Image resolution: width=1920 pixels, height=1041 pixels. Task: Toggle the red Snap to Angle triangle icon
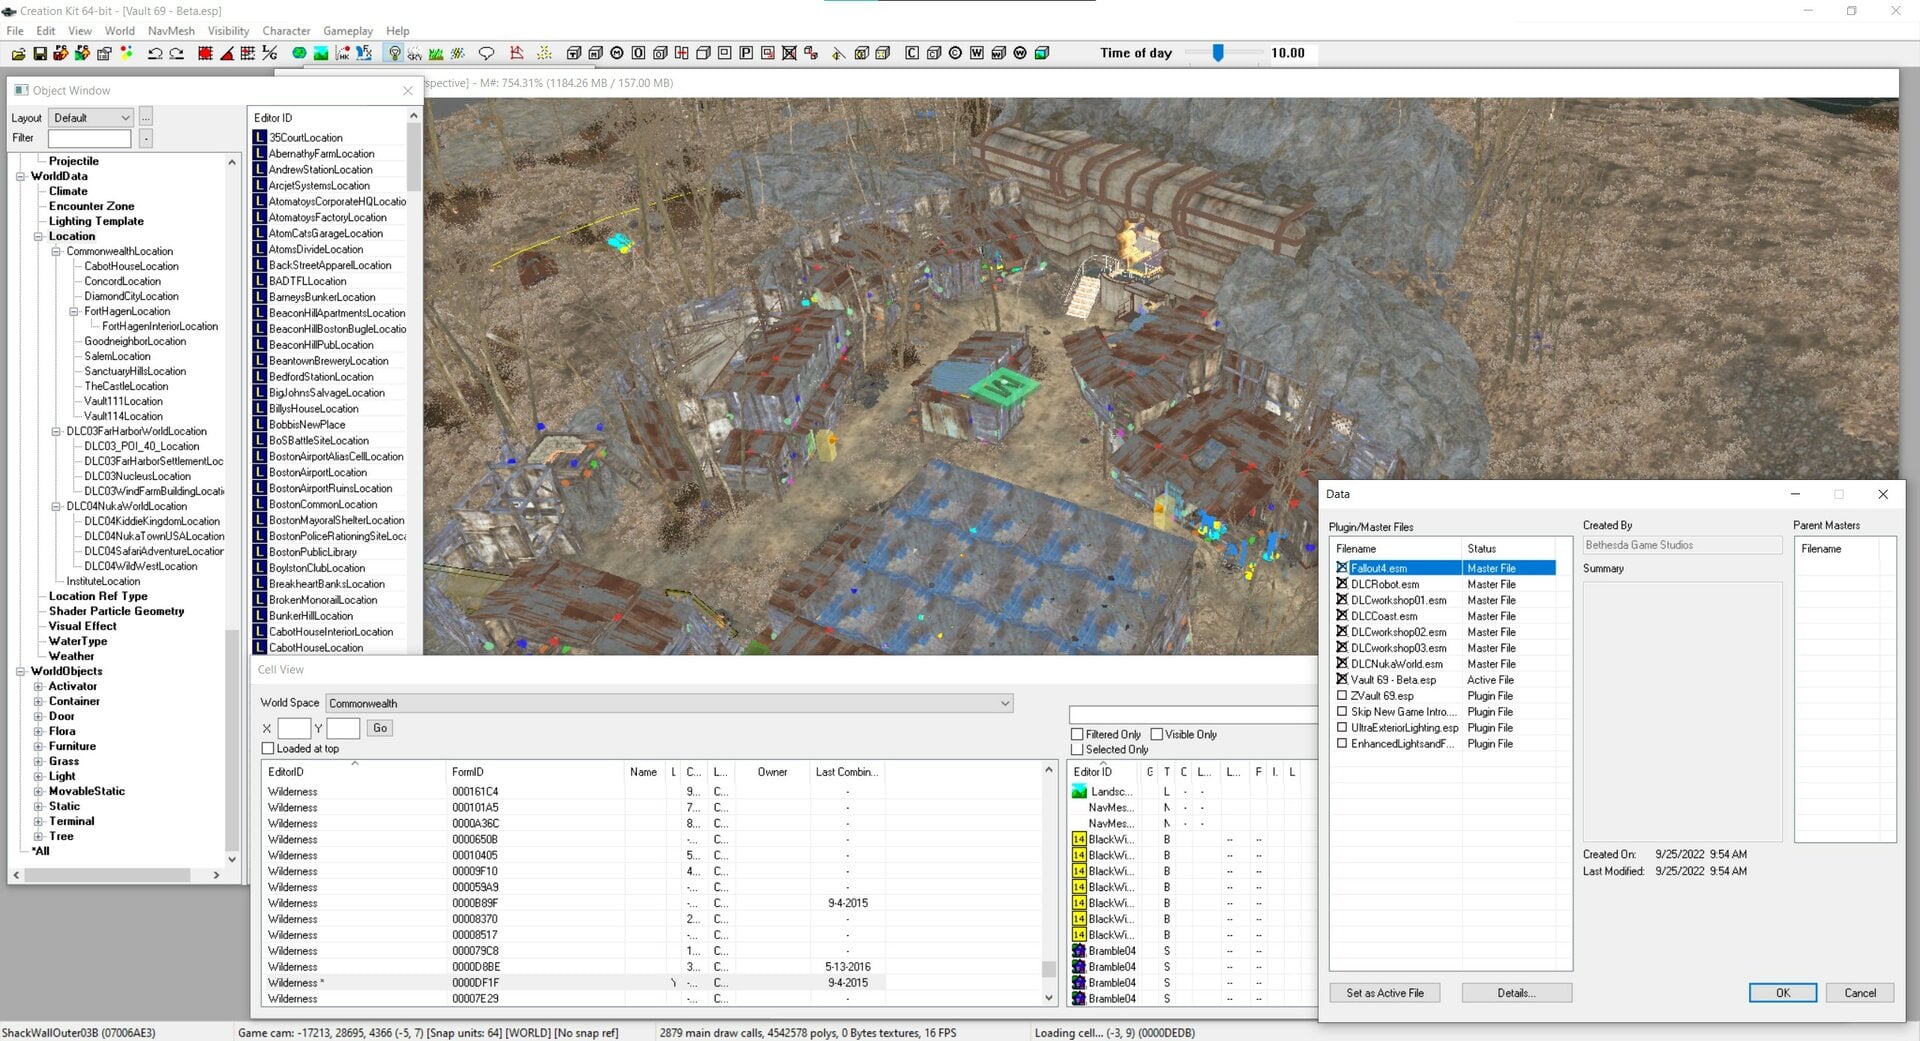(x=227, y=53)
